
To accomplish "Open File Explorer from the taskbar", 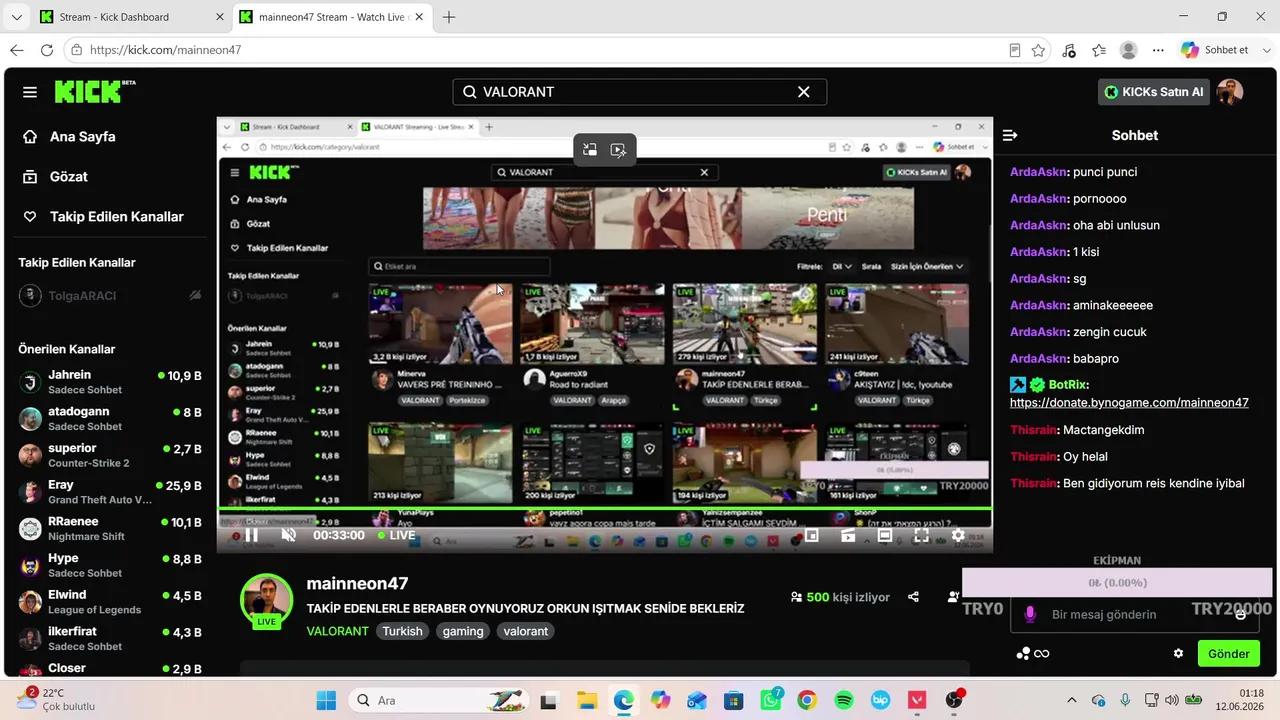I will tap(586, 700).
